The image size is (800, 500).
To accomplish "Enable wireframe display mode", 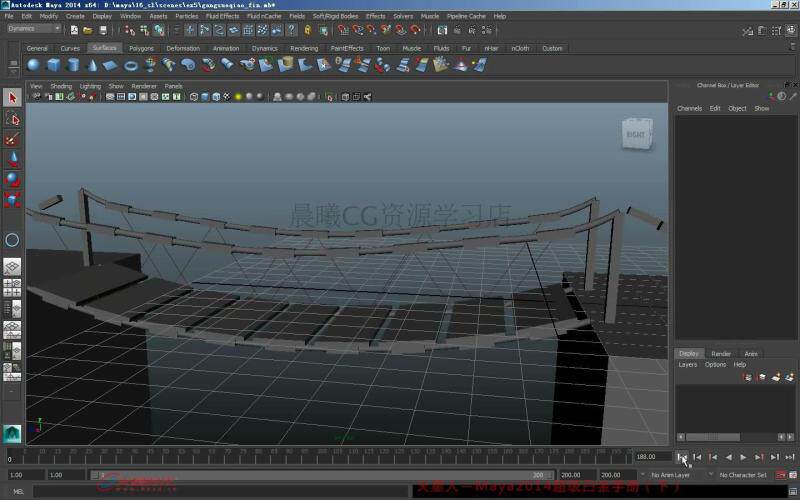I will [194, 96].
